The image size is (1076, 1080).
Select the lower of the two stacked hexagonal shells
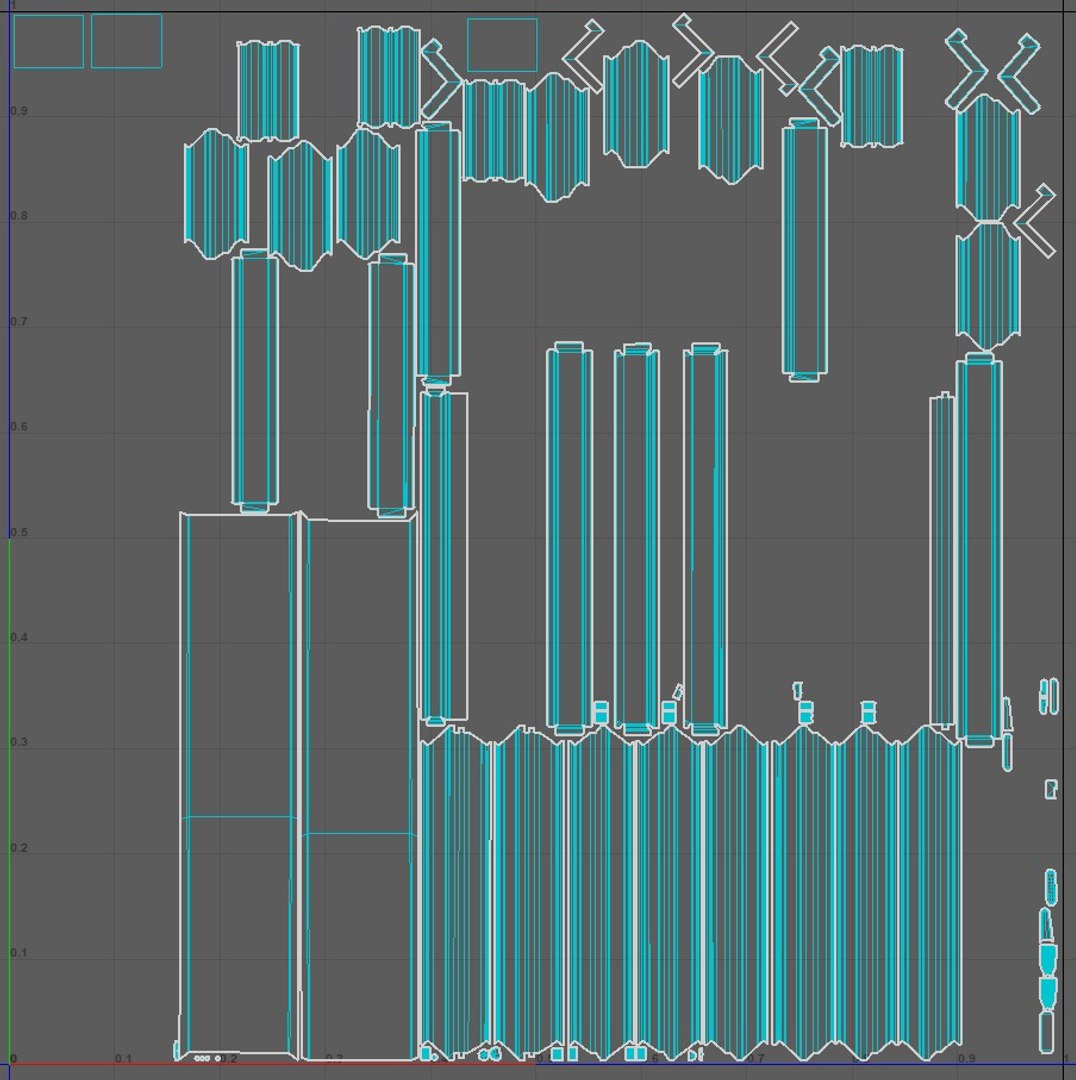click(x=988, y=286)
